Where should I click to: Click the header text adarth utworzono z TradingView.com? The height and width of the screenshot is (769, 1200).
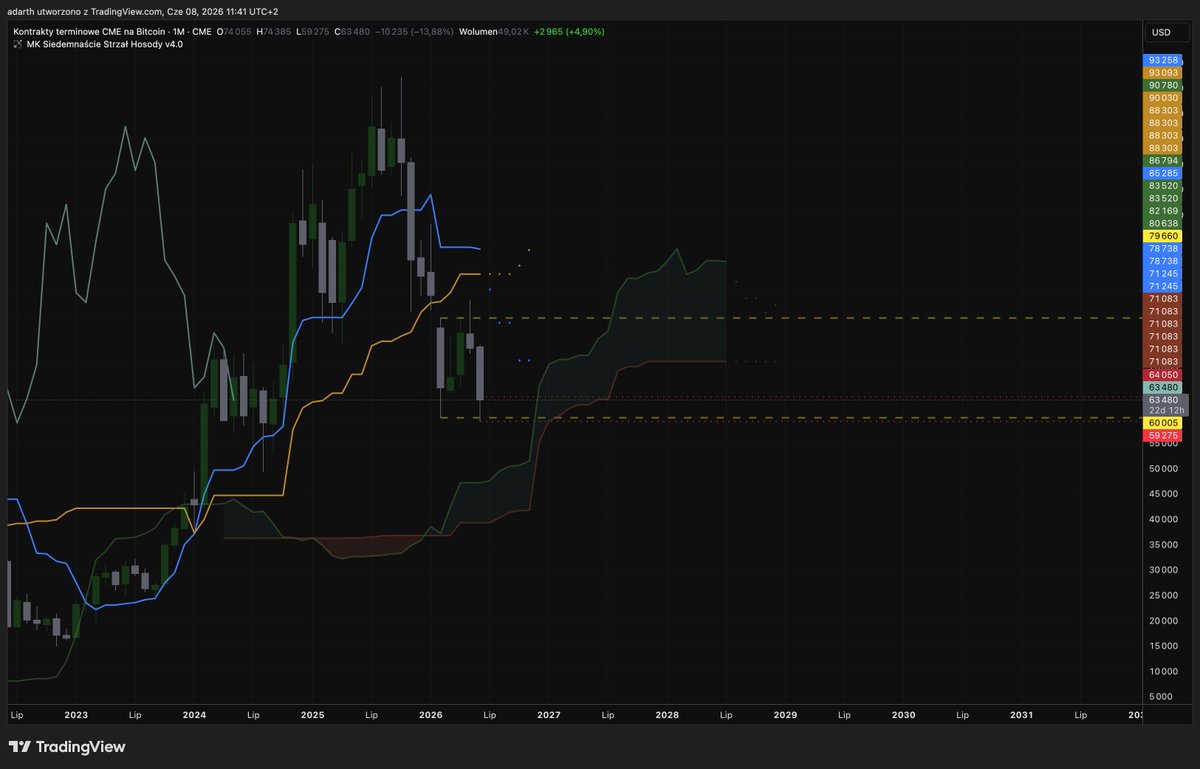pyautogui.click(x=85, y=10)
